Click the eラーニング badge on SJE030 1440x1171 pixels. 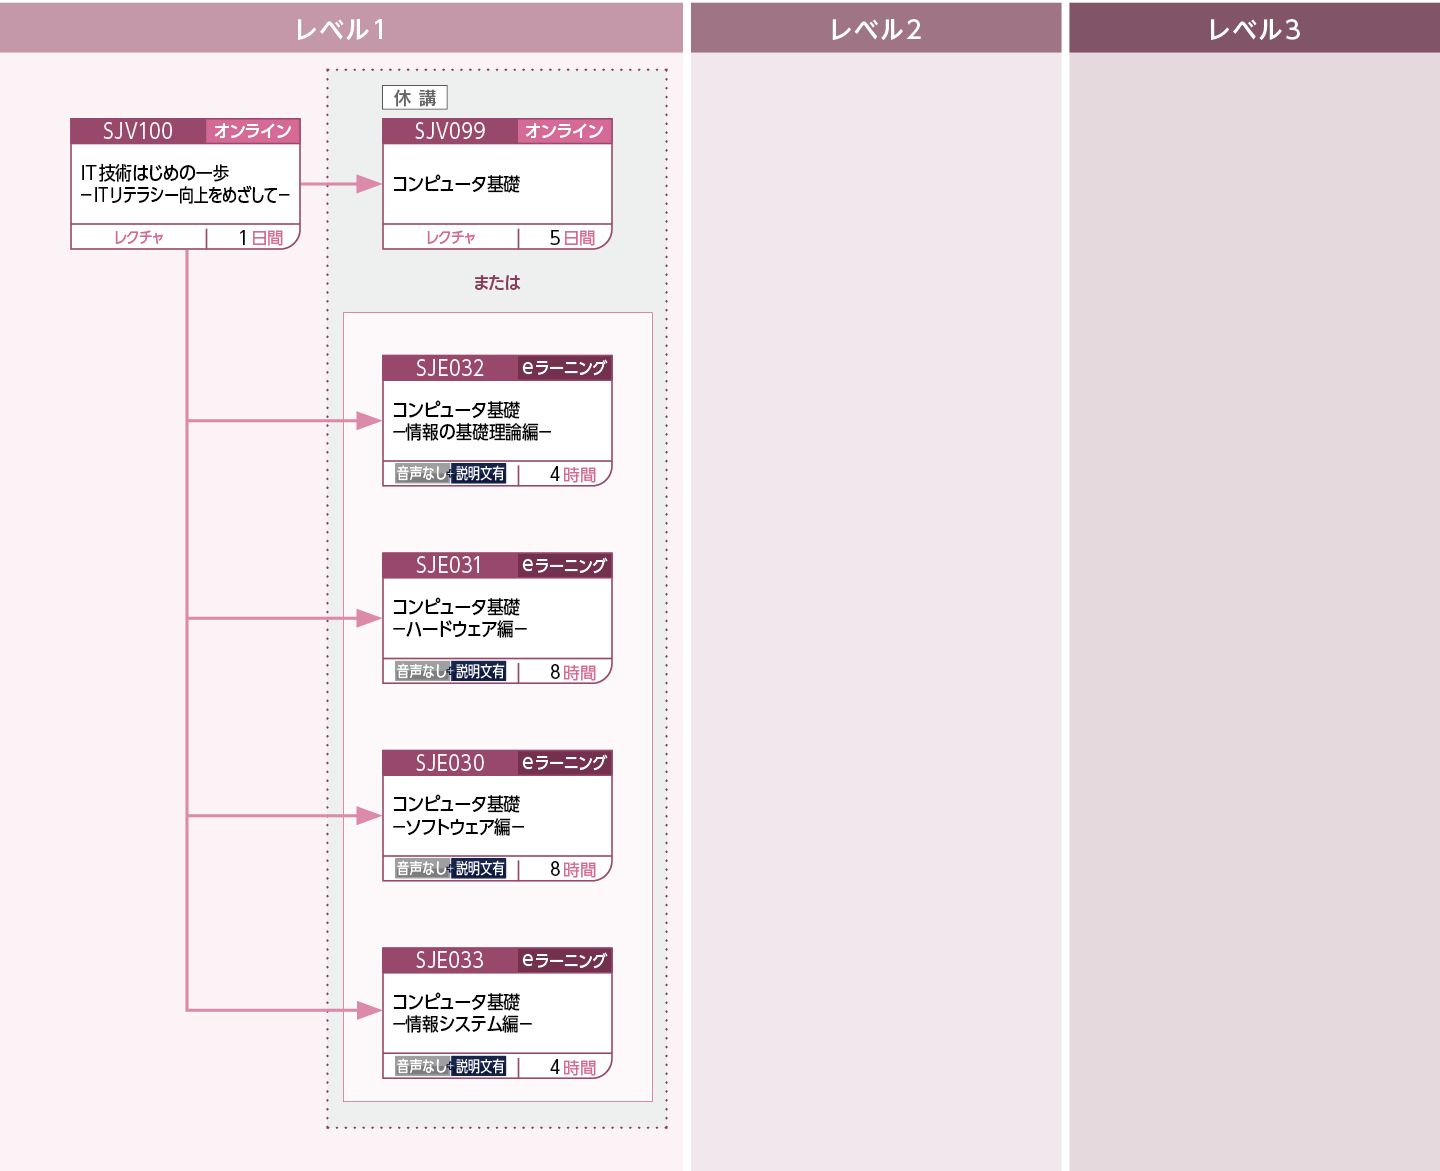[x=565, y=763]
